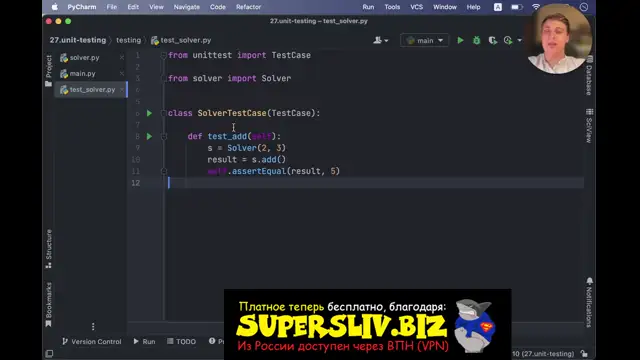The width and height of the screenshot is (640, 360).
Task: Open the Apple menu
Action: 55,7
